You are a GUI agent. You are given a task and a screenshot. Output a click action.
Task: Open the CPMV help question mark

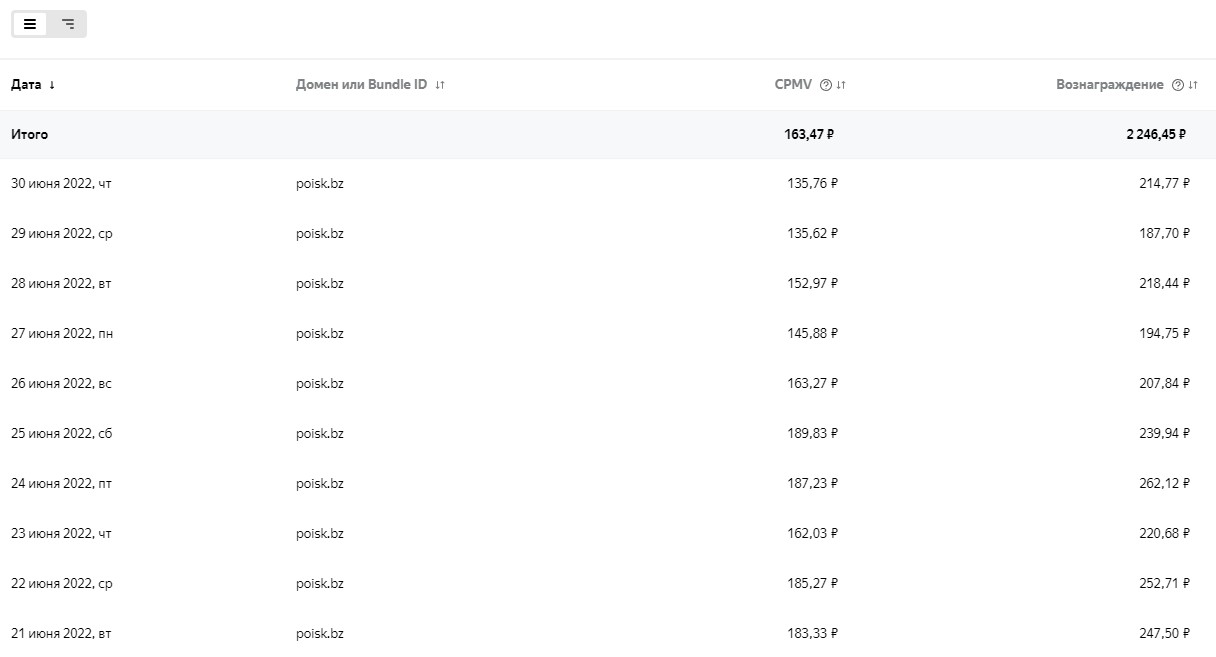pos(825,85)
